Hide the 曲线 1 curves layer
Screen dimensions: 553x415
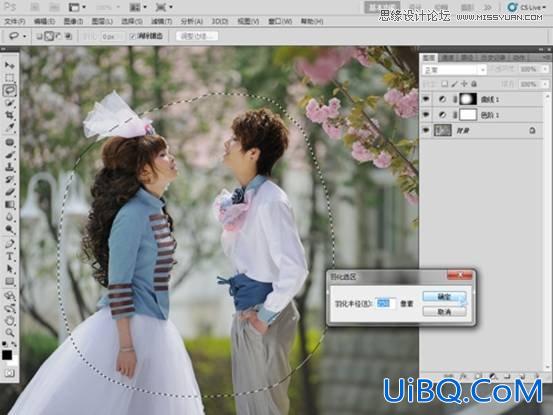426,99
